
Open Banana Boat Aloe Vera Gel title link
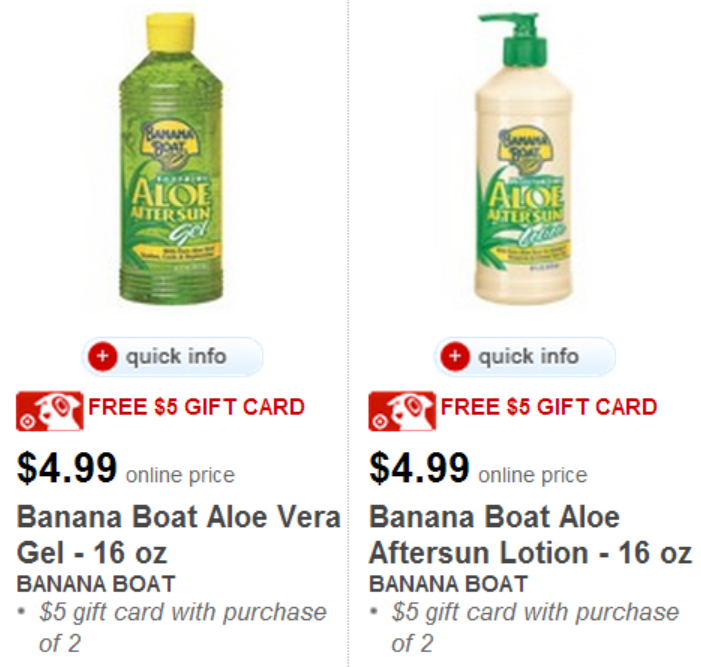178,534
